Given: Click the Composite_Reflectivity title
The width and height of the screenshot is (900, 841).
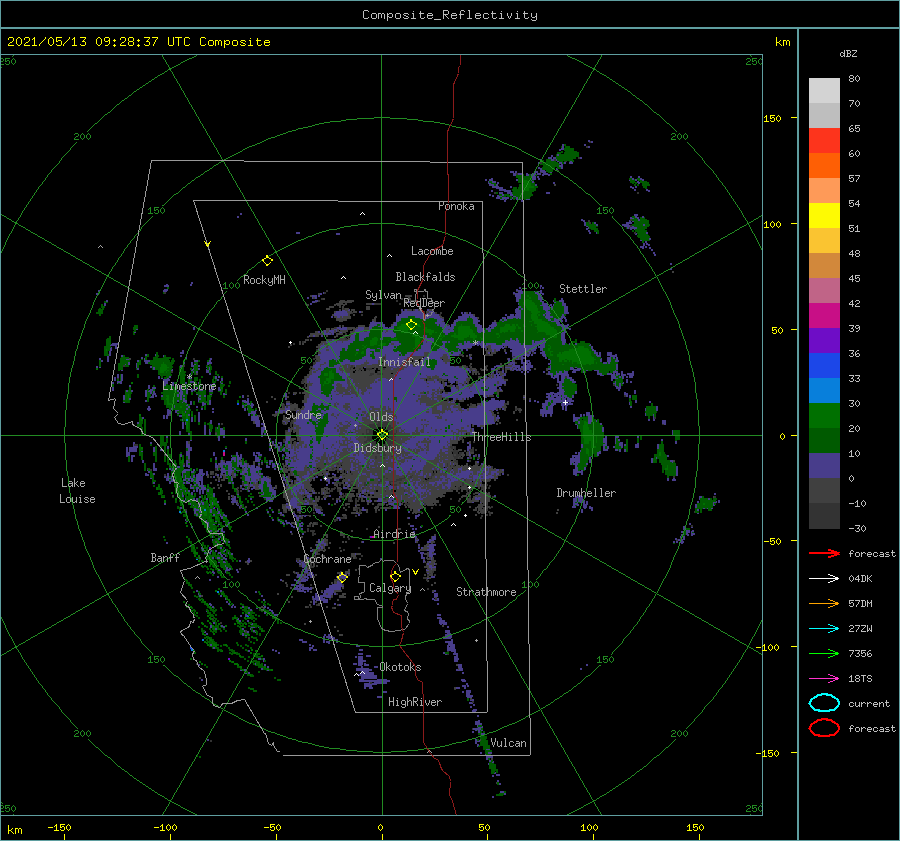Looking at the screenshot, I should [x=449, y=15].
